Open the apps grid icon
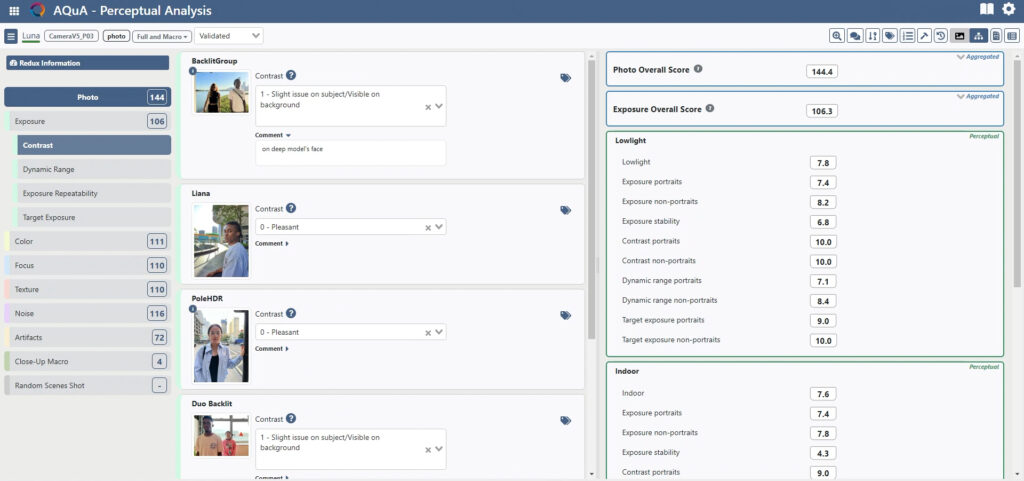Viewport: 1024px width, 481px height. click(x=14, y=10)
